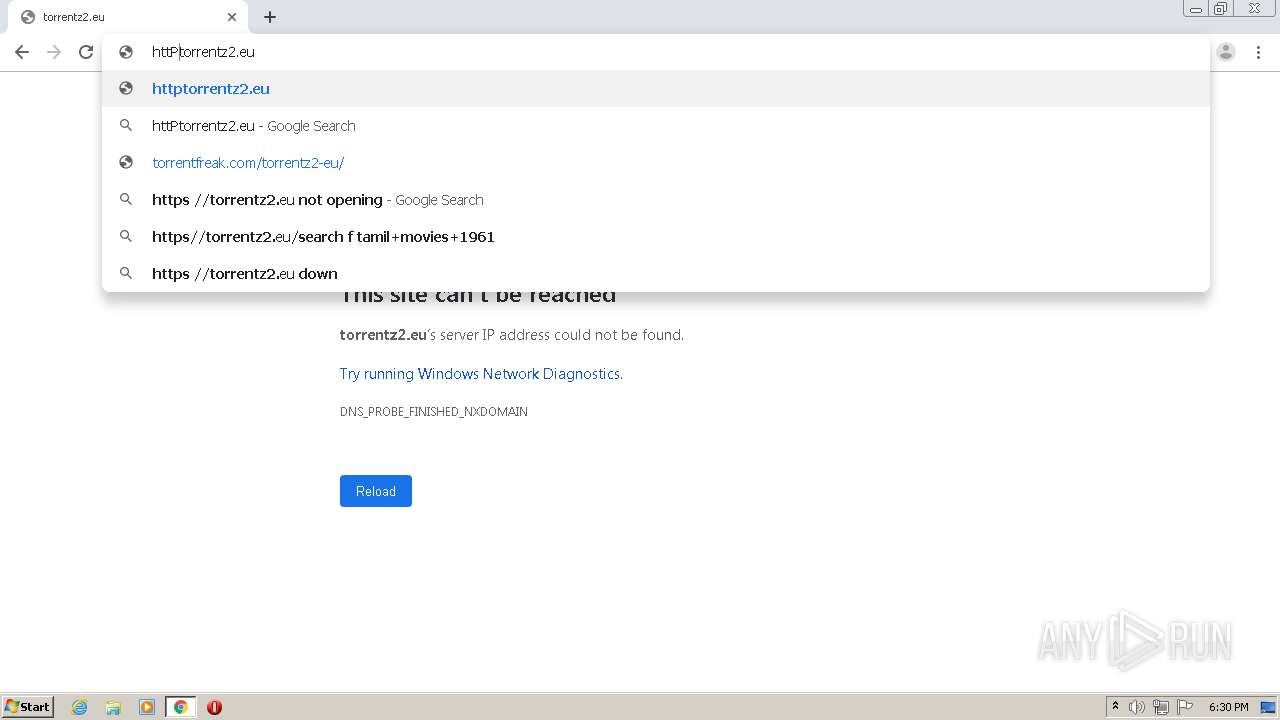Choose the "torrentz2.eu down" search suggestion
The width and height of the screenshot is (1280, 720).
(656, 274)
